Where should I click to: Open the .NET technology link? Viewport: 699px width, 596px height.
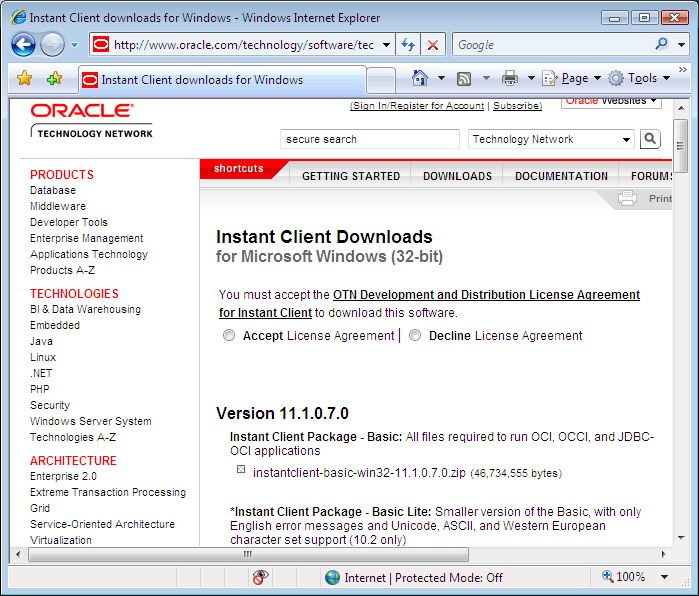pyautogui.click(x=41, y=373)
